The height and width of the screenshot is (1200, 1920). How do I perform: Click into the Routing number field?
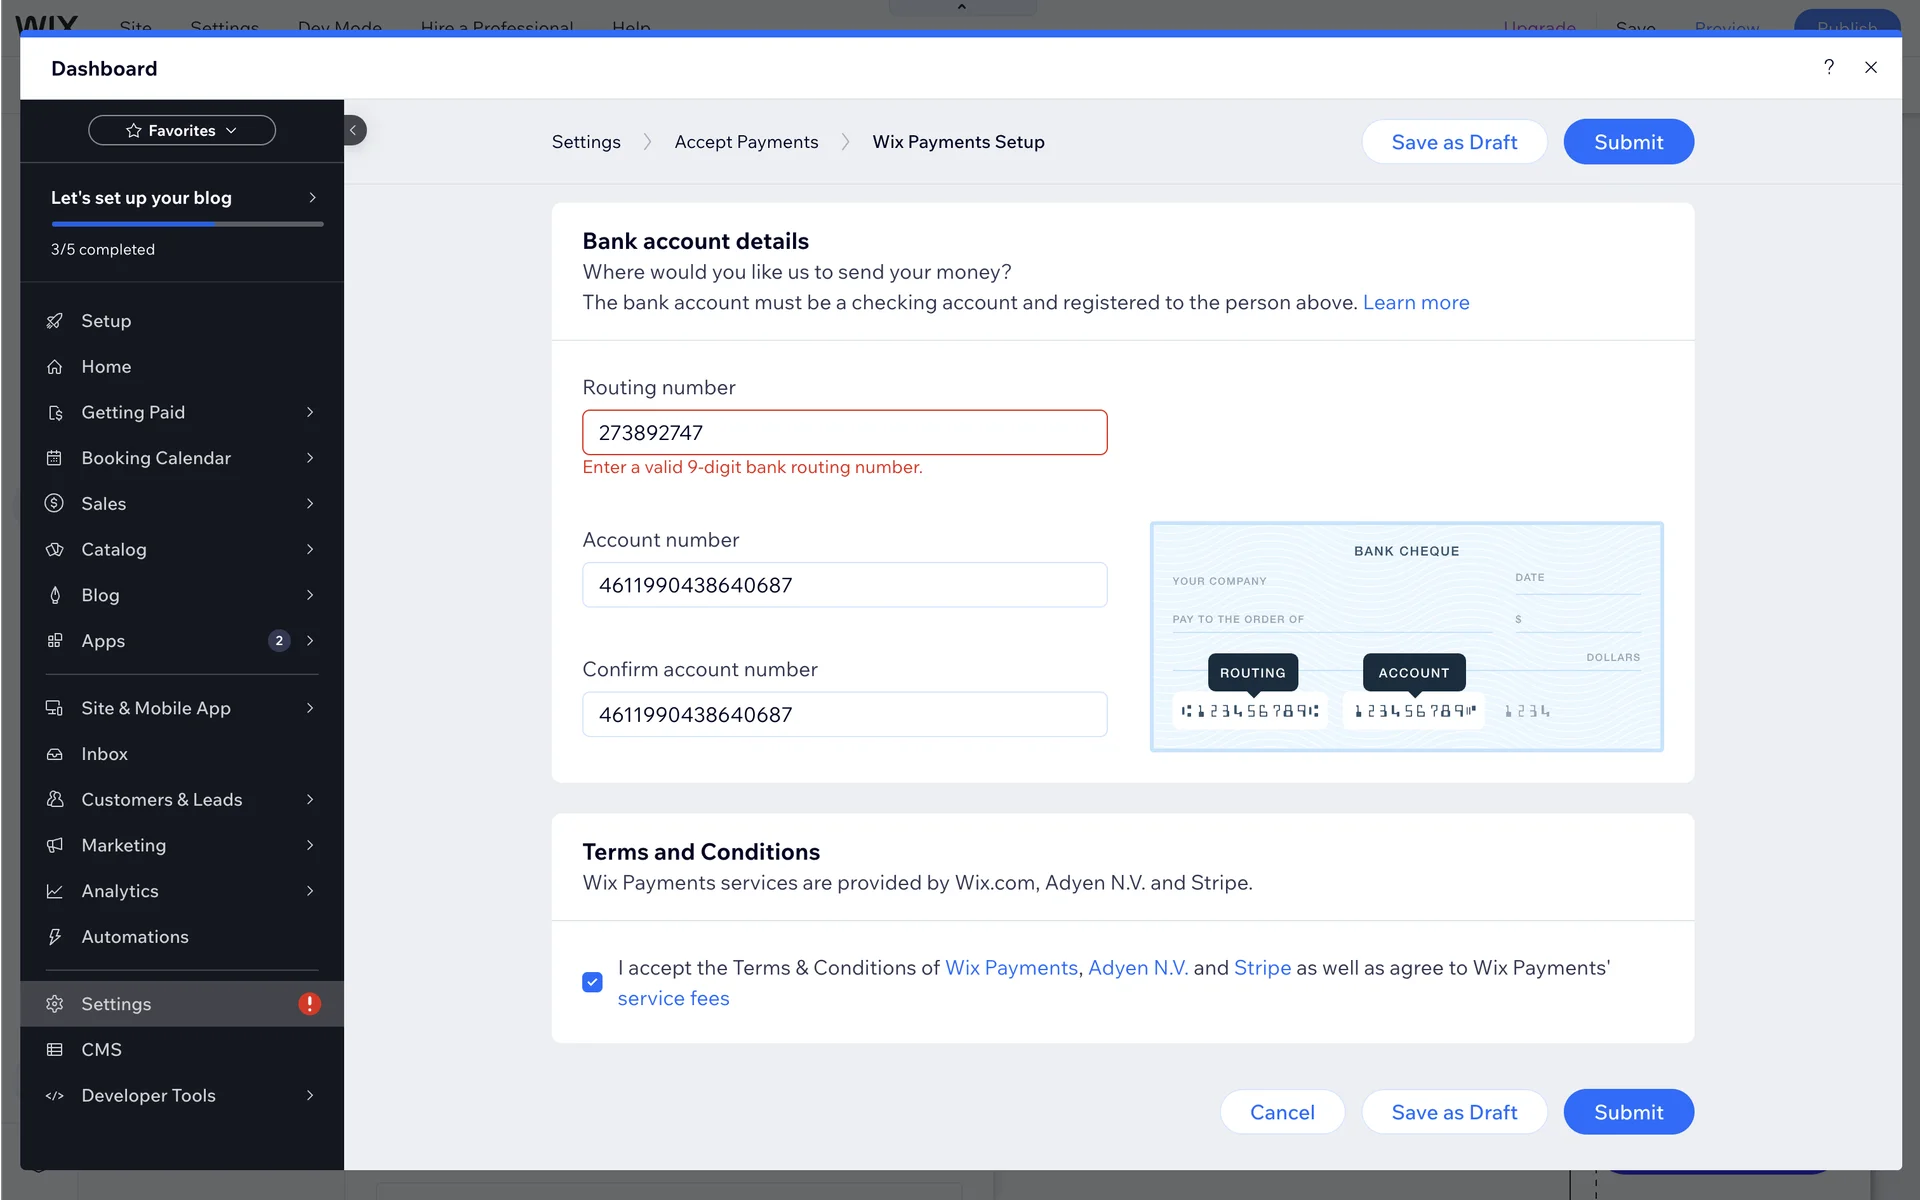pos(844,433)
